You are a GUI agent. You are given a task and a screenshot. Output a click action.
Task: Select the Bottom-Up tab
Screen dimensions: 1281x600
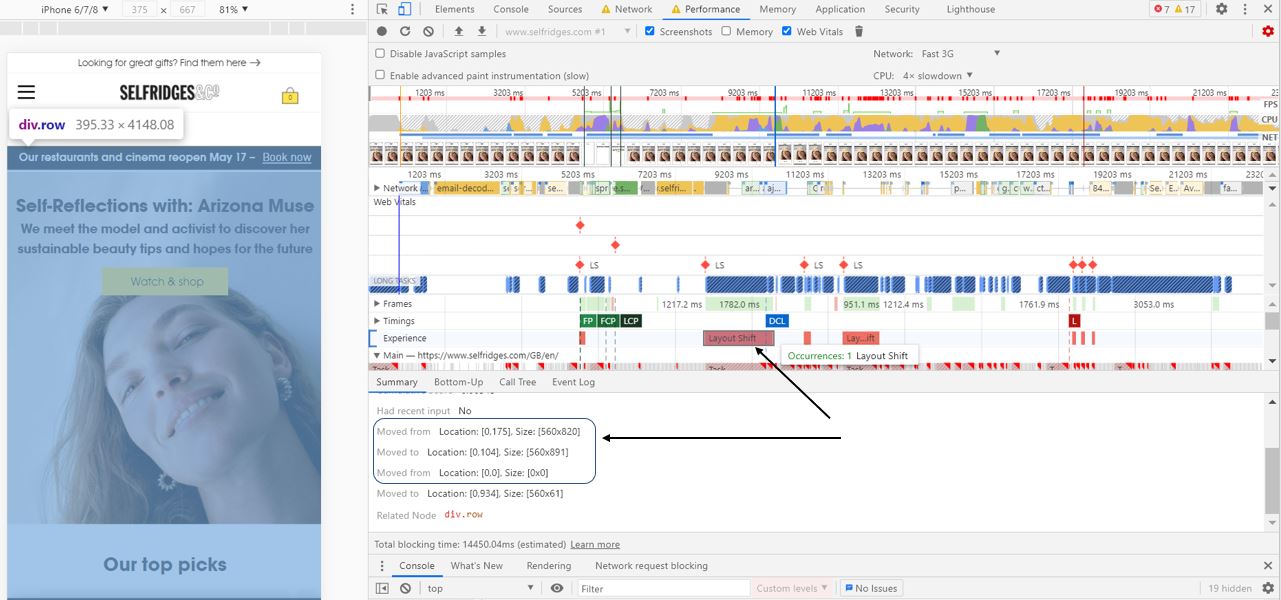[458, 382]
